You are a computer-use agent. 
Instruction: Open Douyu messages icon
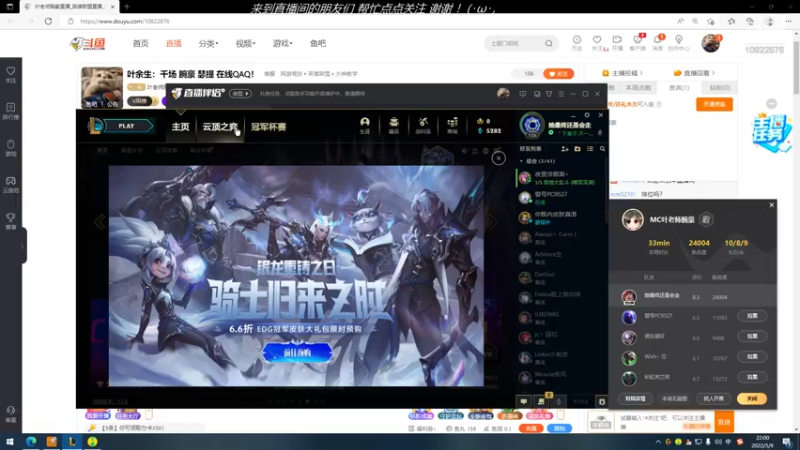(x=658, y=43)
